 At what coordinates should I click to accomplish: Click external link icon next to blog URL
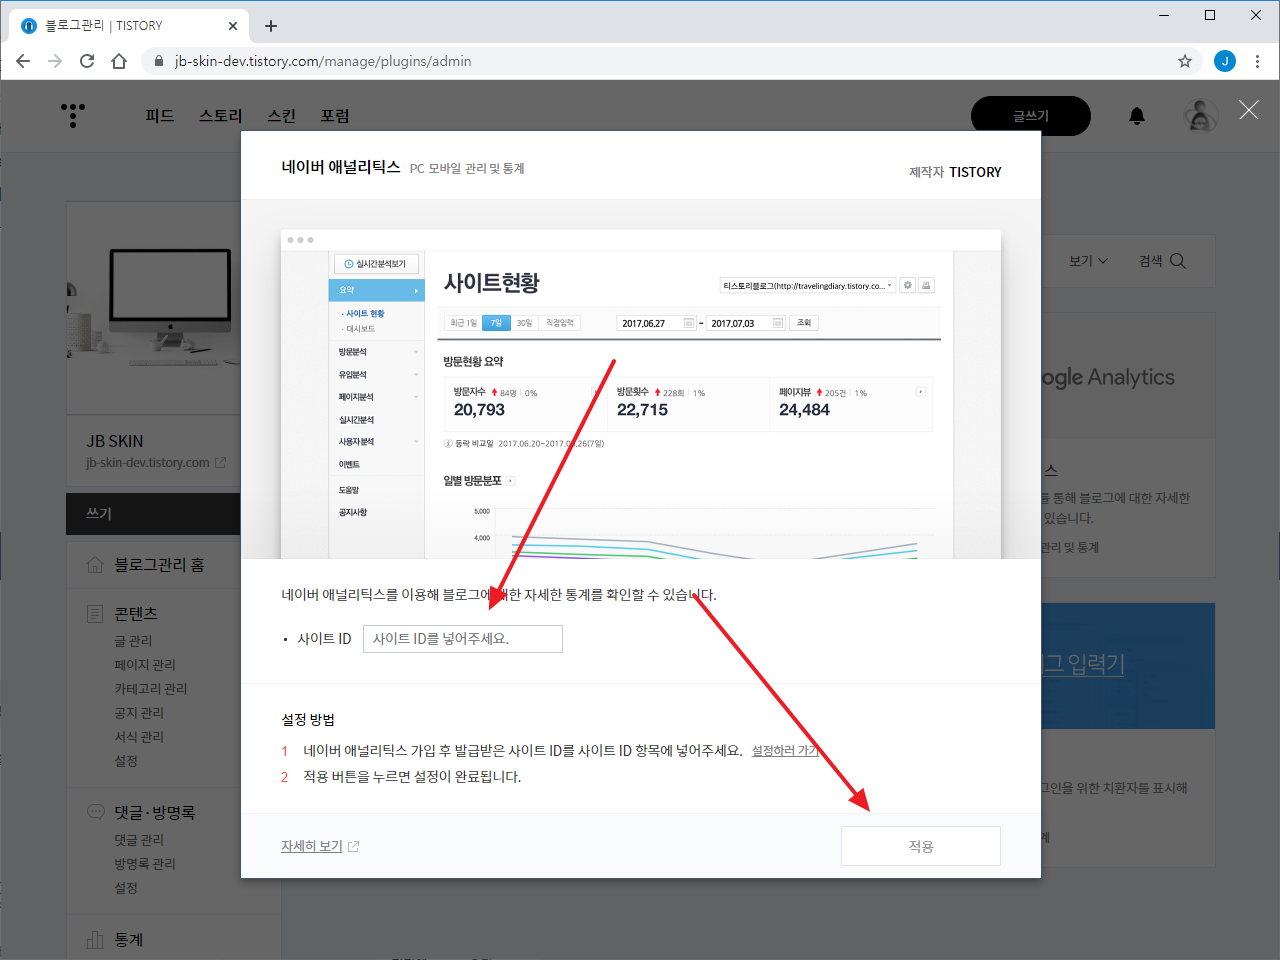click(221, 463)
